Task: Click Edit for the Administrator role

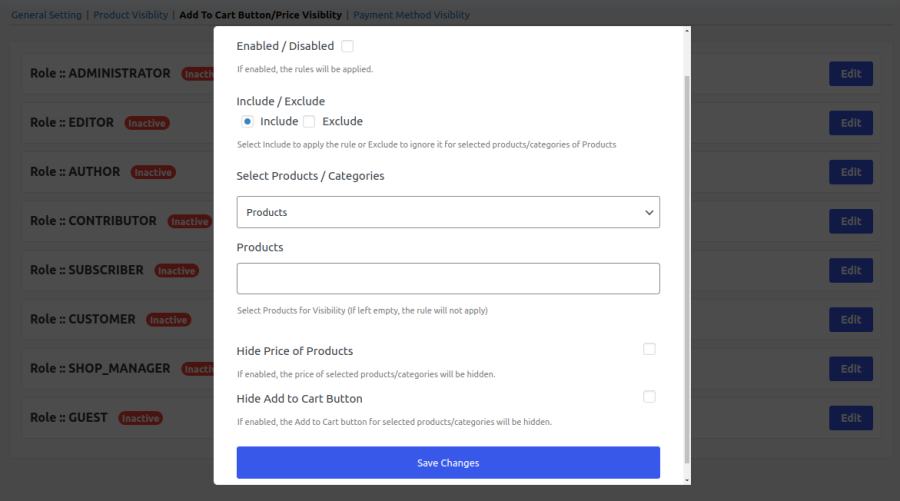Action: tap(850, 74)
